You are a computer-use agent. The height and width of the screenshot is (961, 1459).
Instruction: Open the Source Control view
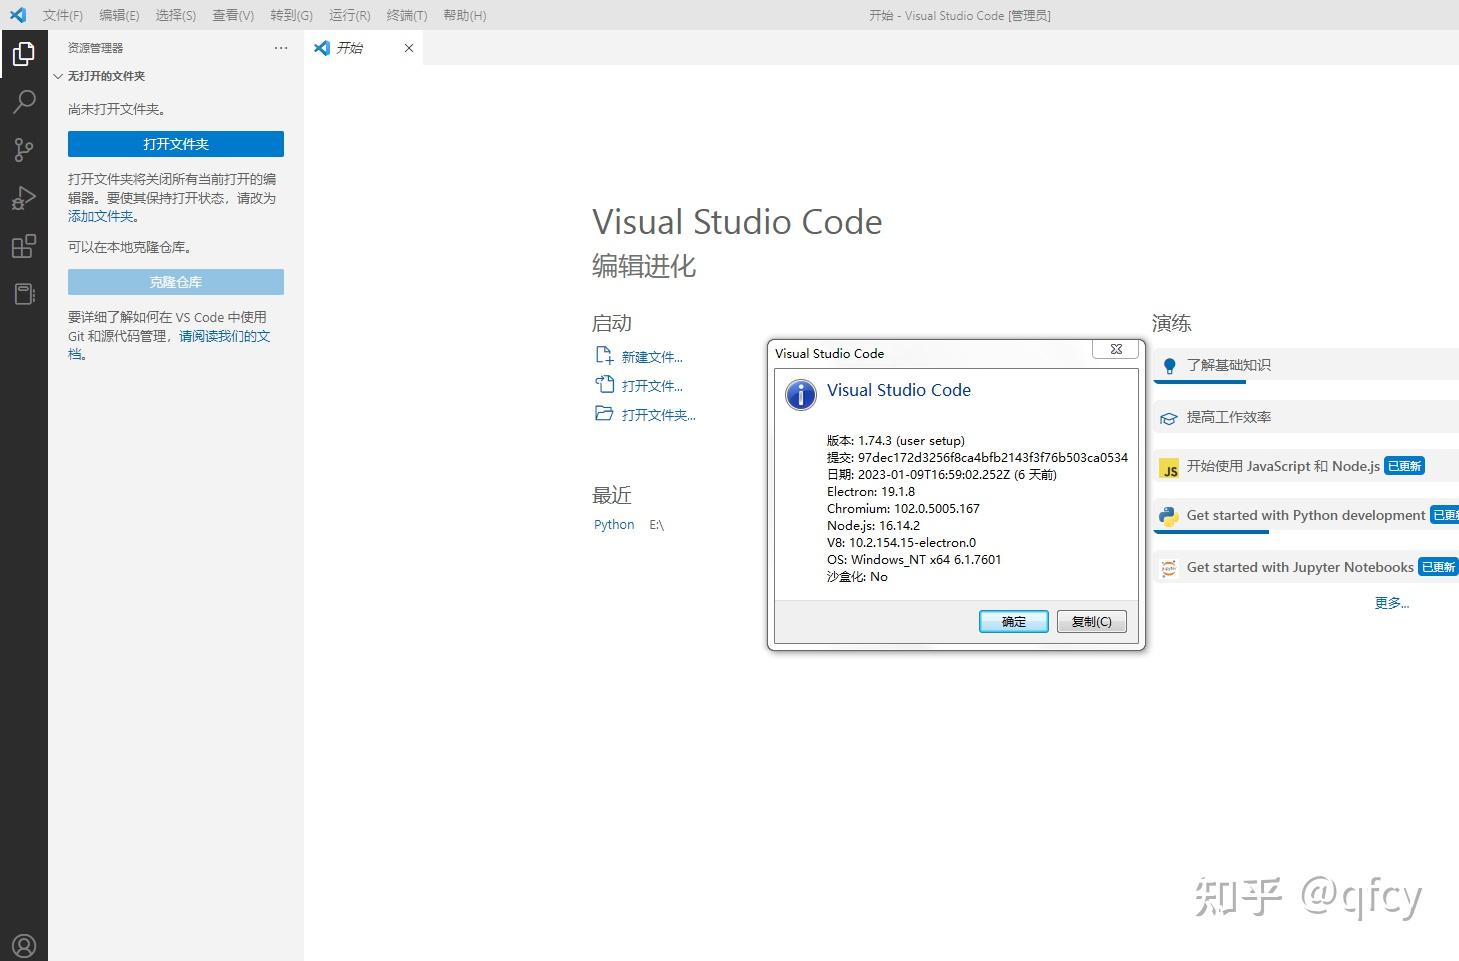[24, 149]
